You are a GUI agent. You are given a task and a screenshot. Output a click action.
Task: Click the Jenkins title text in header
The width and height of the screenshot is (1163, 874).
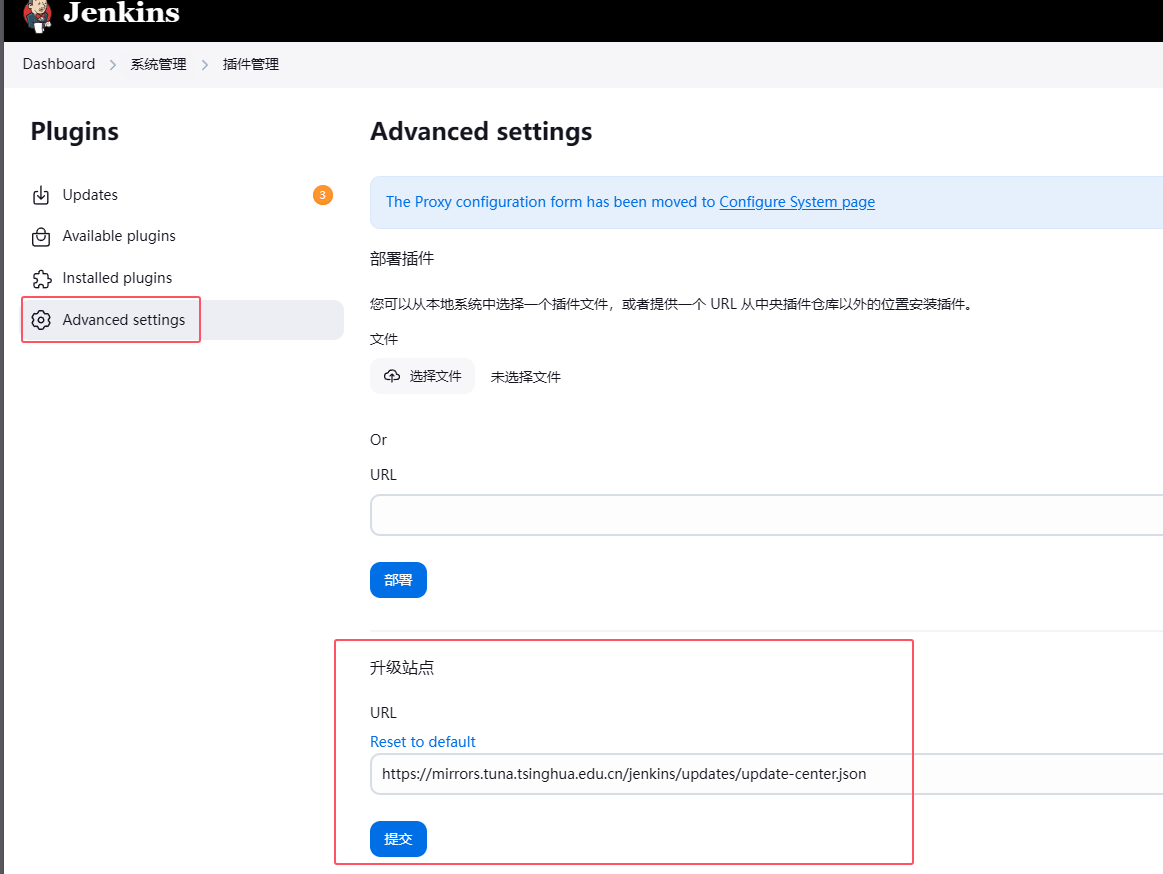coord(122,13)
